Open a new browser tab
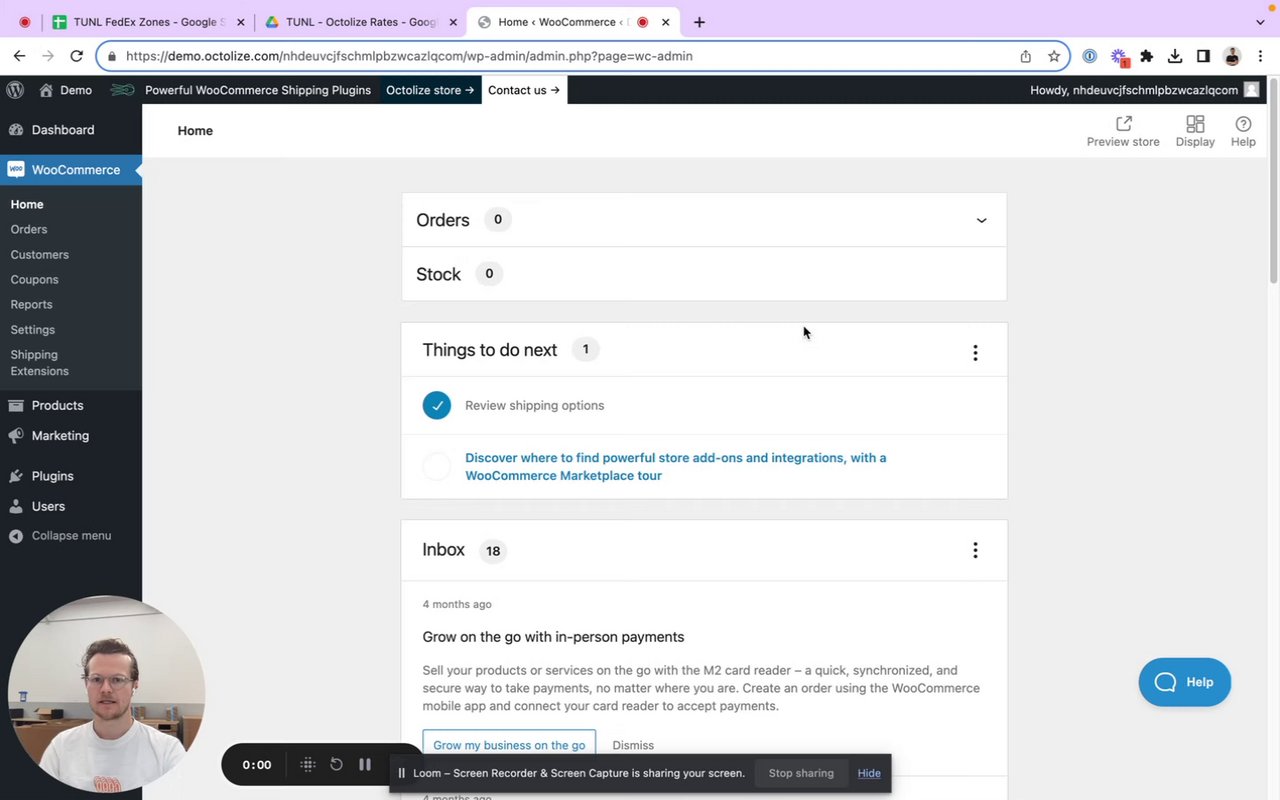The width and height of the screenshot is (1280, 800). pos(699,22)
